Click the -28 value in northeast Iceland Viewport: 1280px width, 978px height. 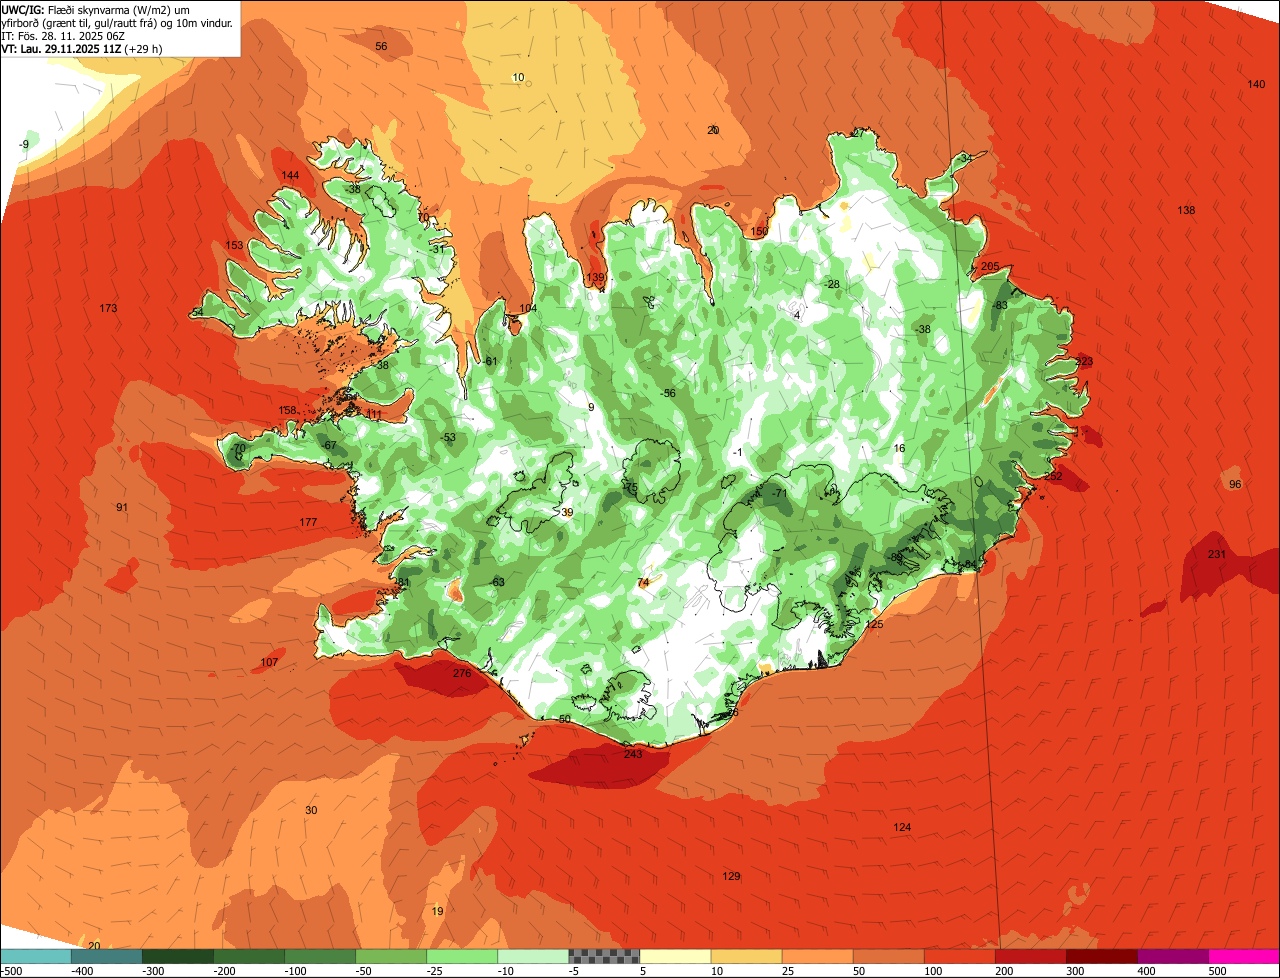click(832, 285)
